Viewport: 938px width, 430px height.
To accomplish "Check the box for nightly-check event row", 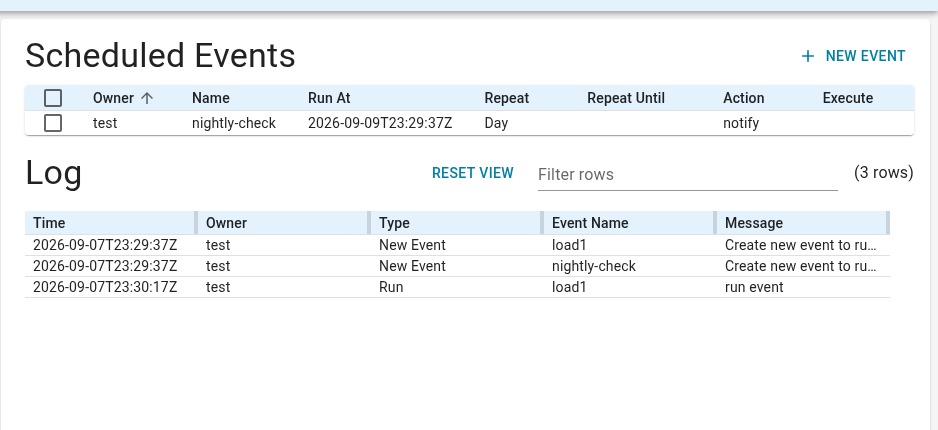I will (x=53, y=123).
